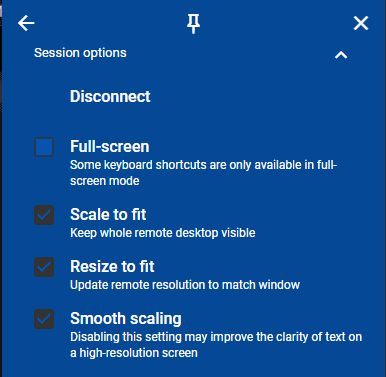Disconnect the remote session

click(110, 96)
